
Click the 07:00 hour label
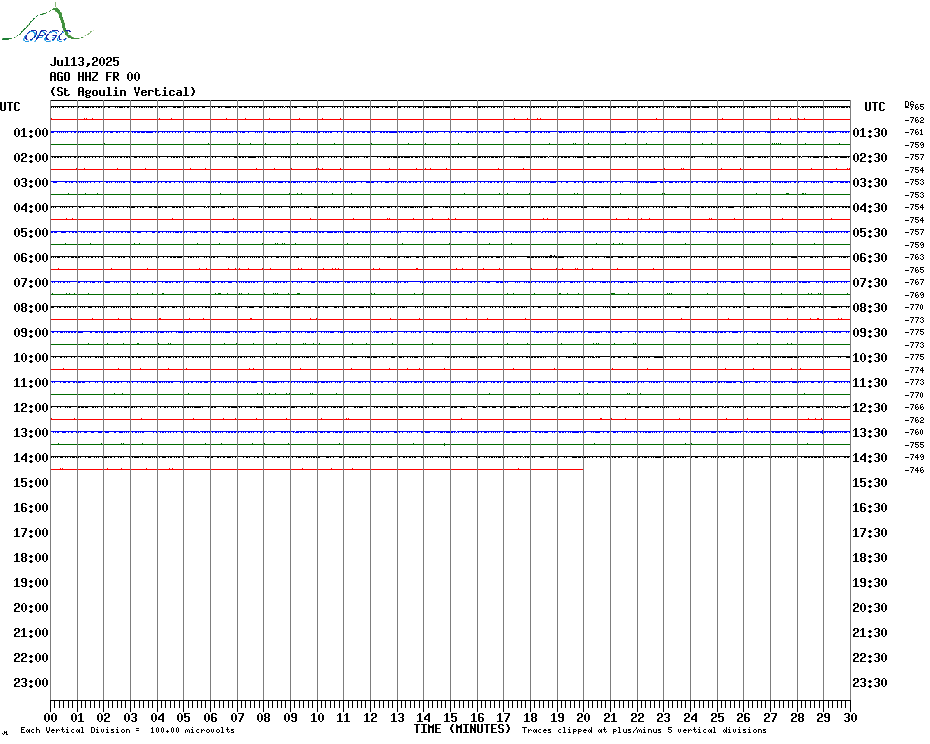pyautogui.click(x=31, y=282)
